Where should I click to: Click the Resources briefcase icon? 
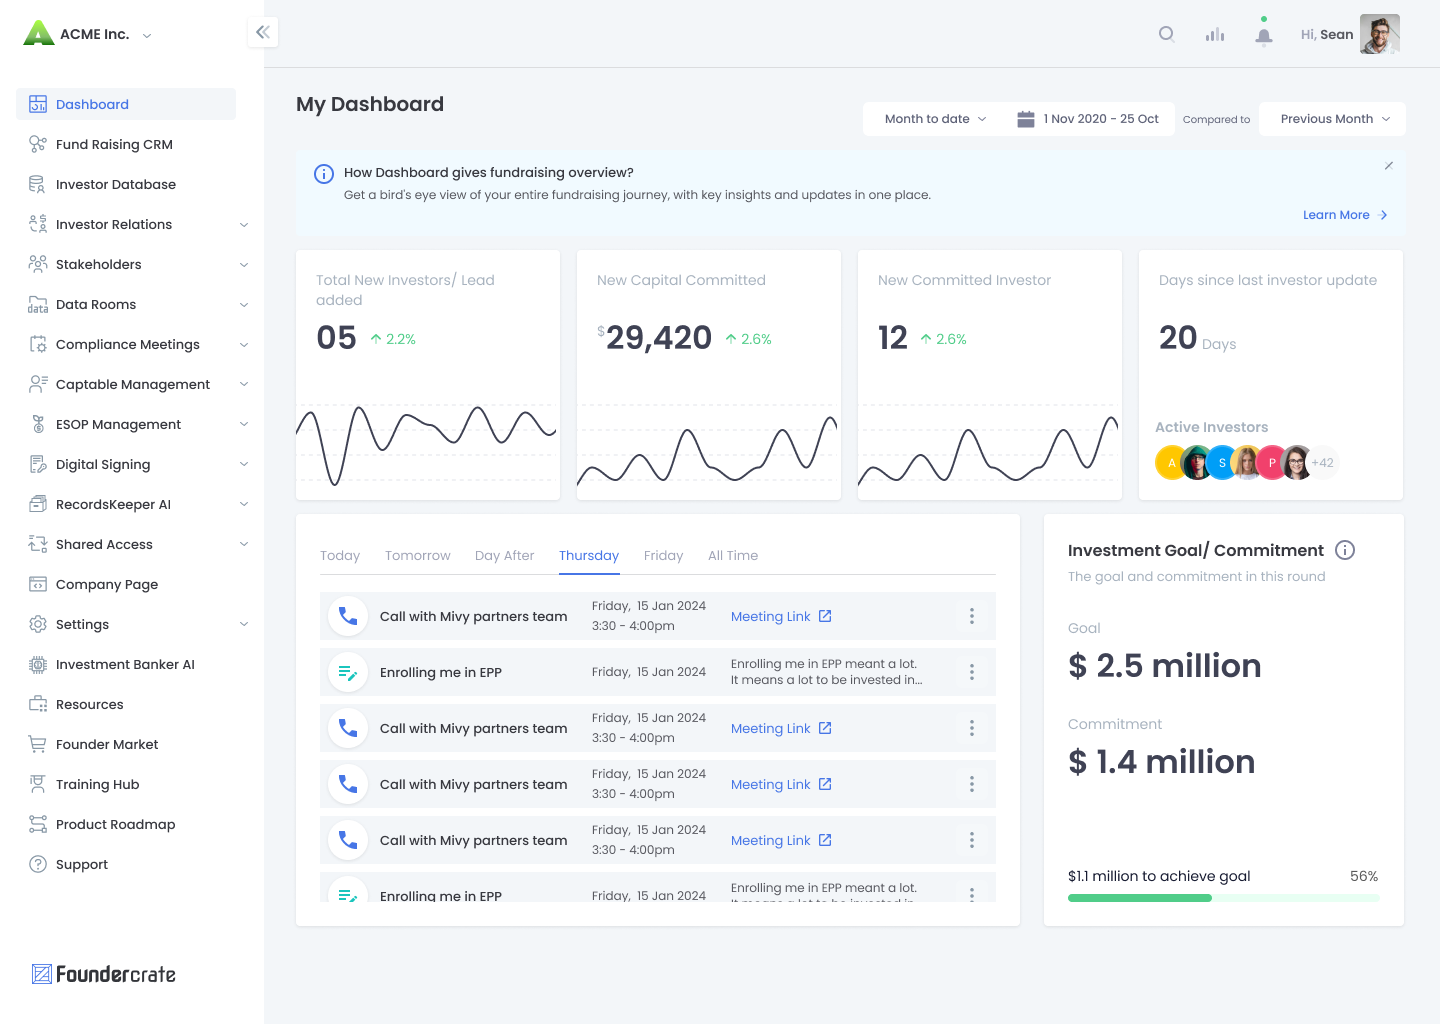pos(38,704)
